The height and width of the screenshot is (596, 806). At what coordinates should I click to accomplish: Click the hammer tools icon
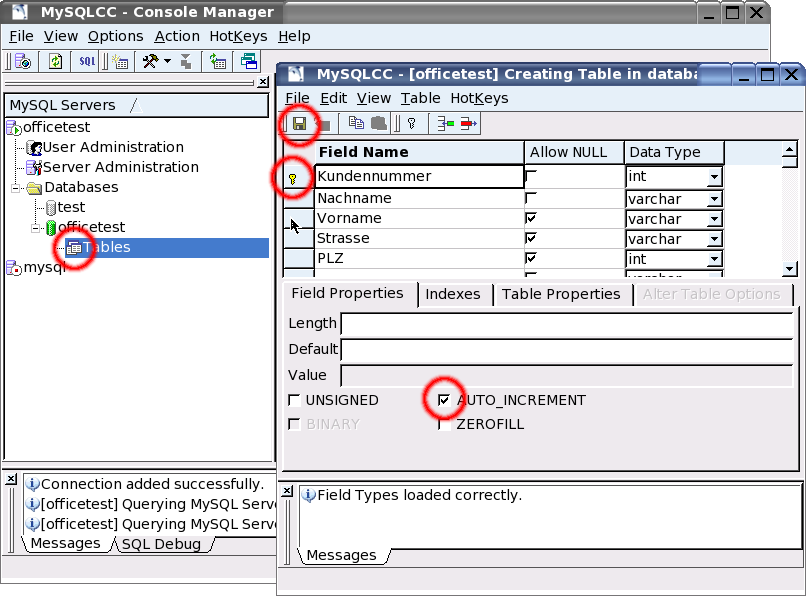pos(150,61)
